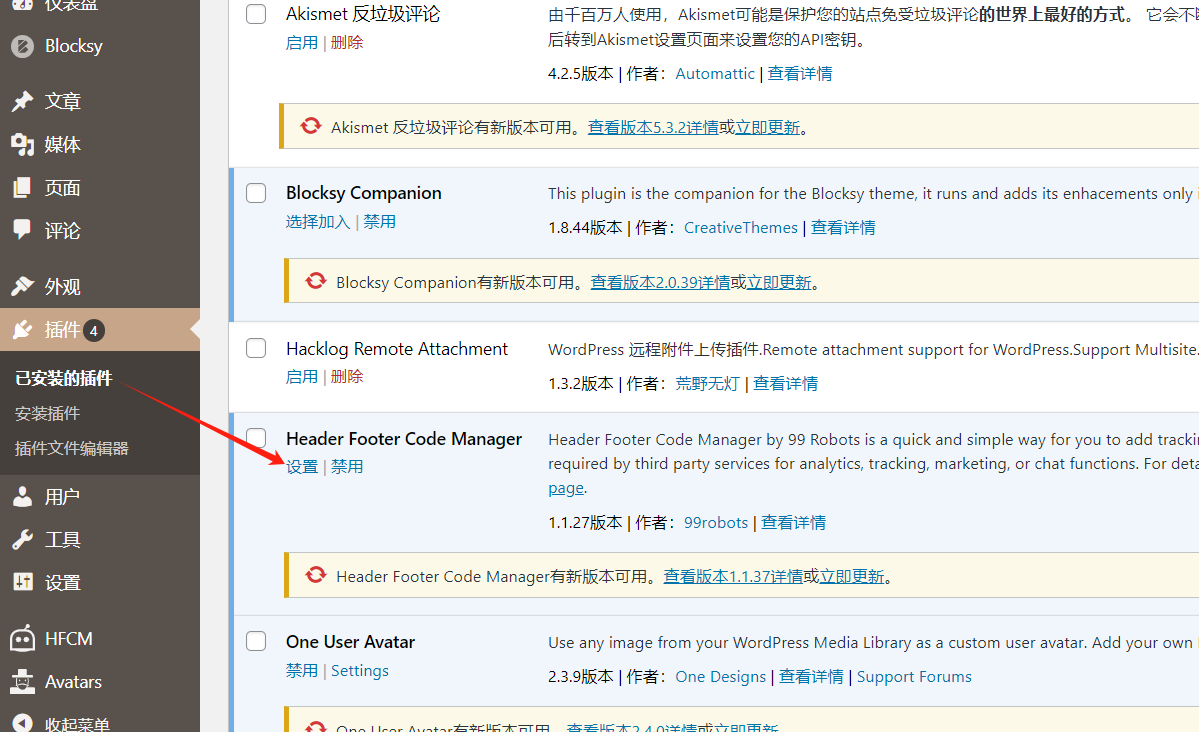Click the robot icon beside HFCM
This screenshot has height=732, width=1199.
click(x=23, y=638)
